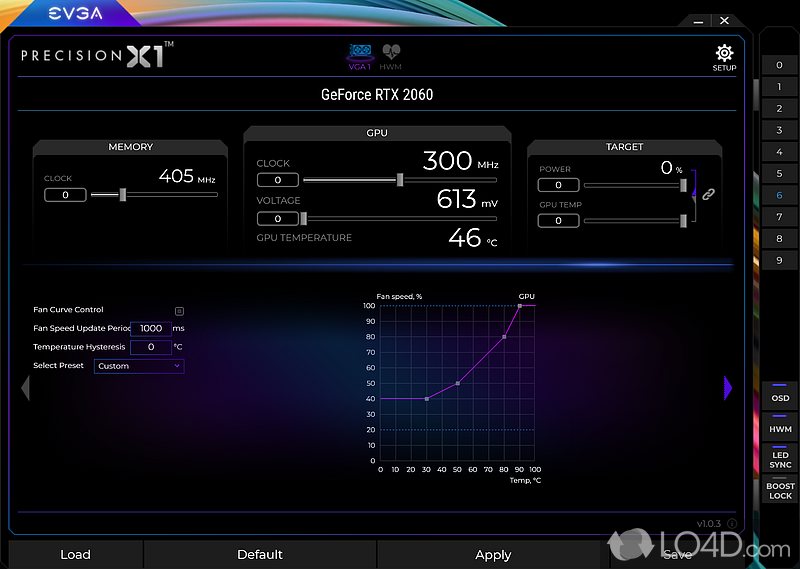This screenshot has height=569, width=800.
Task: Click the power target value field
Action: click(x=558, y=185)
